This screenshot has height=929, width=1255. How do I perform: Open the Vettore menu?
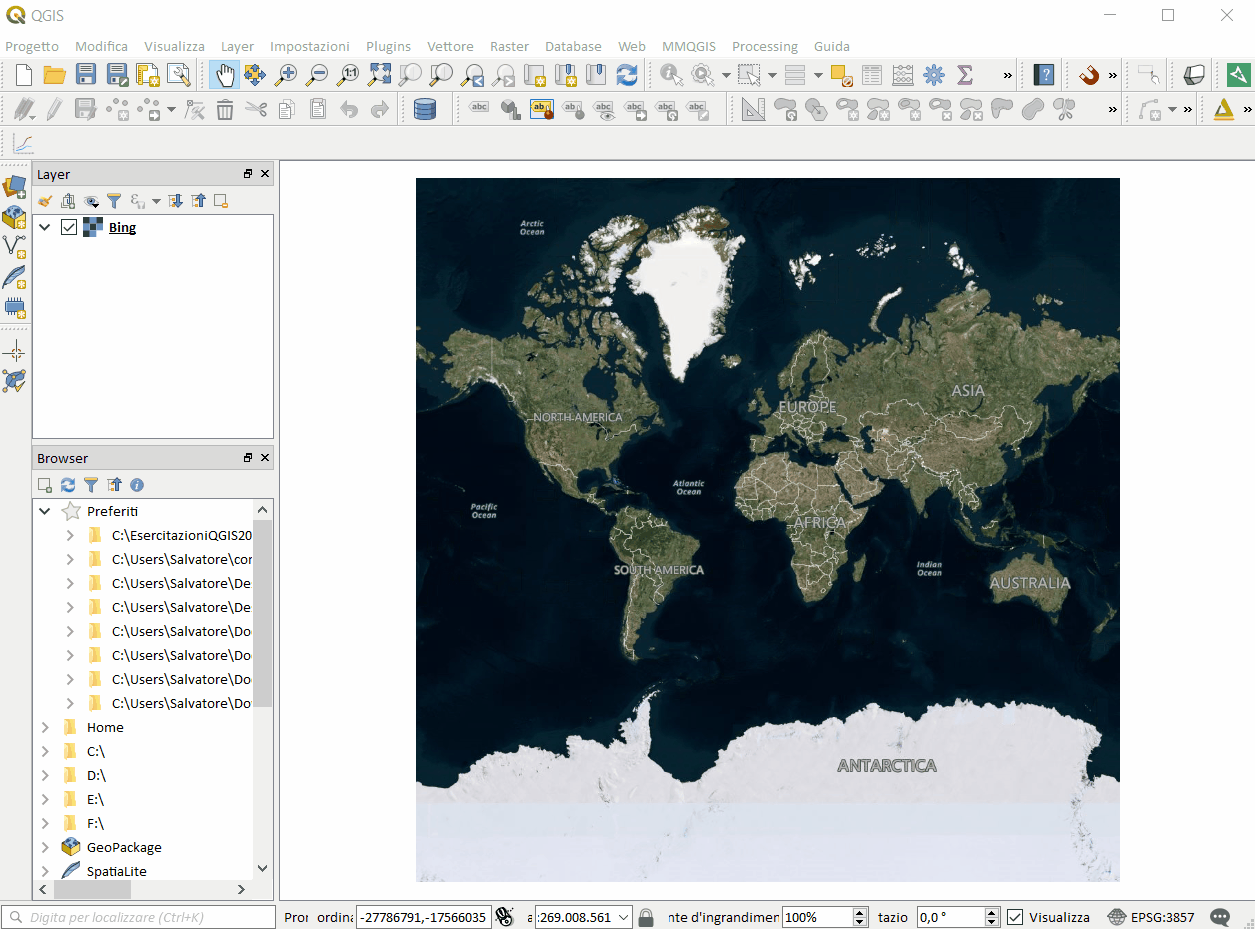tap(450, 46)
